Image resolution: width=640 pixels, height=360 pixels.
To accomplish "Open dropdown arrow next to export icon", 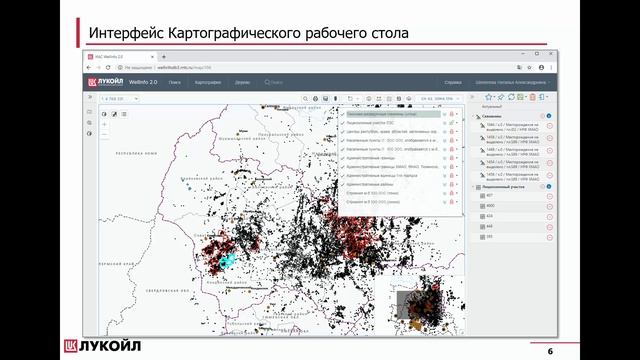I will pos(547,97).
